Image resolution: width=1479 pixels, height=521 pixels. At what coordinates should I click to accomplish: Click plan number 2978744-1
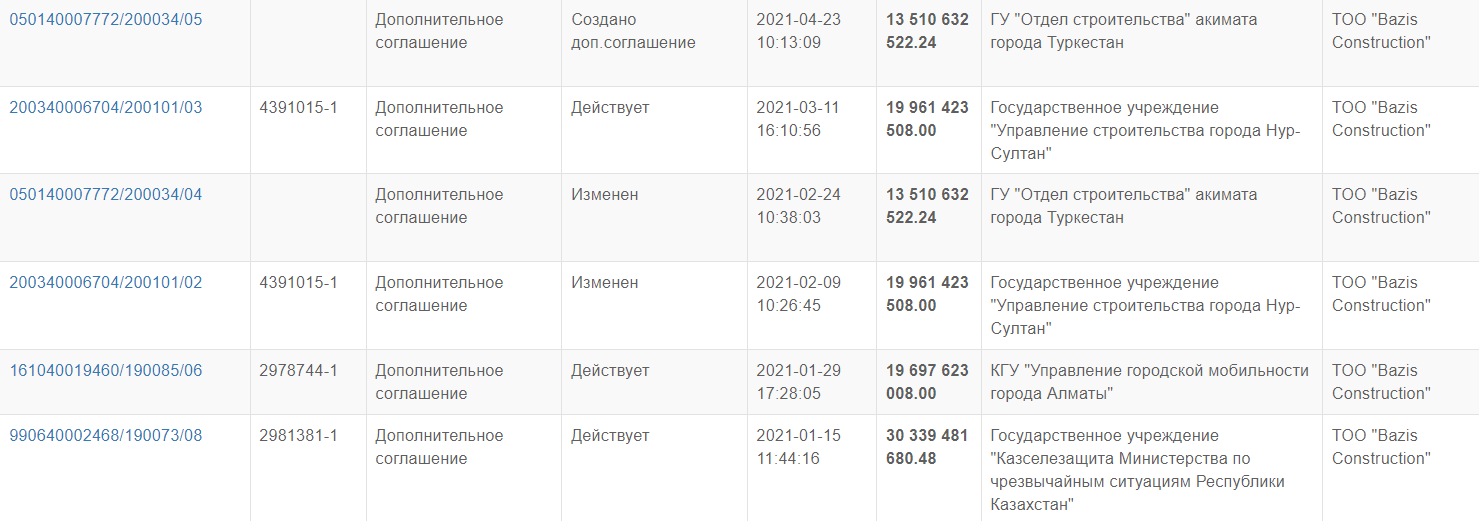[x=298, y=371]
